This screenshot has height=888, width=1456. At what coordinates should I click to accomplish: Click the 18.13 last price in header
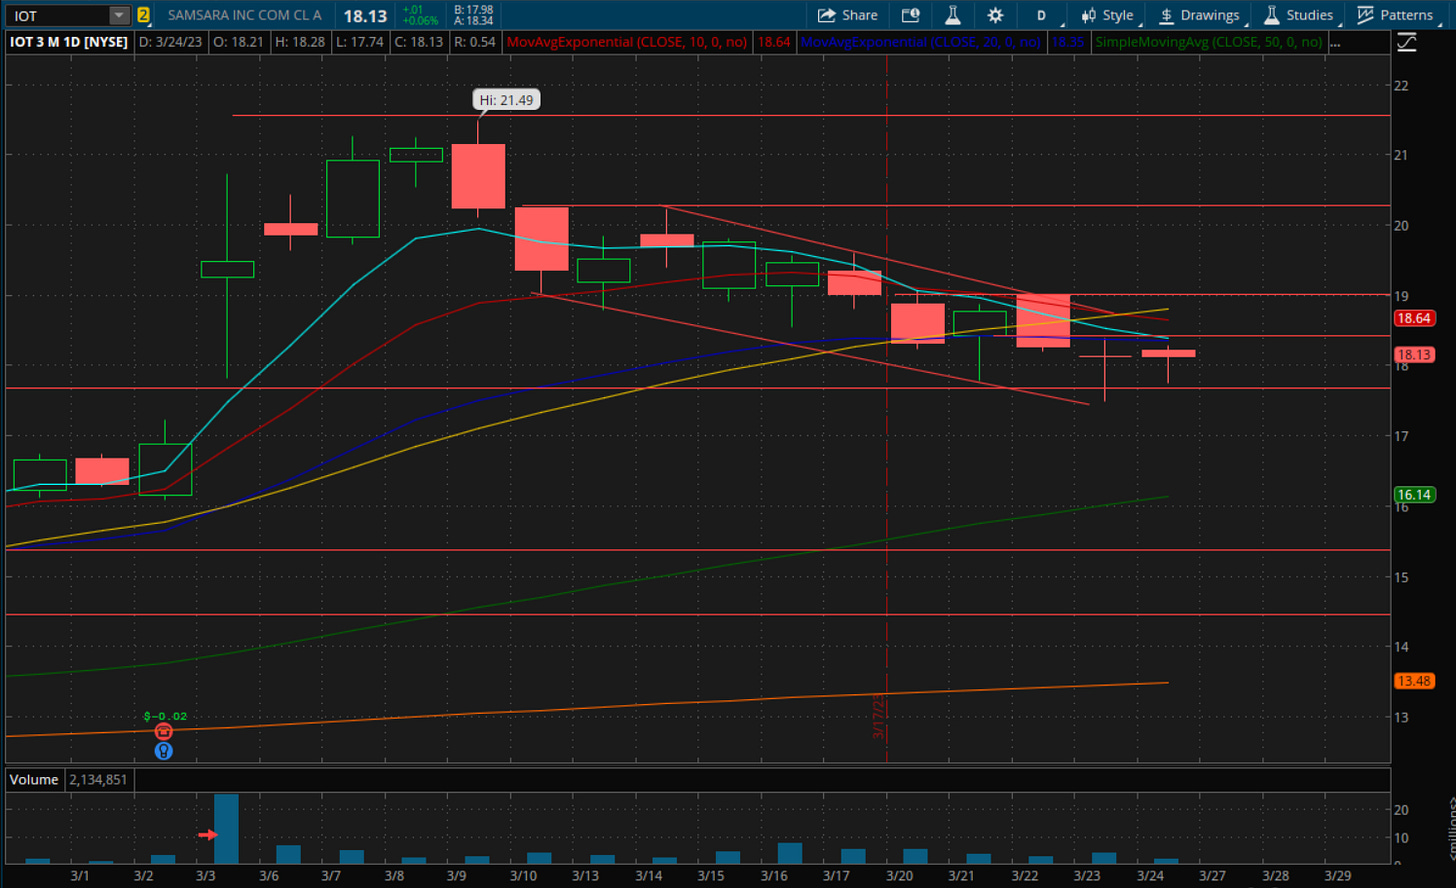click(365, 16)
